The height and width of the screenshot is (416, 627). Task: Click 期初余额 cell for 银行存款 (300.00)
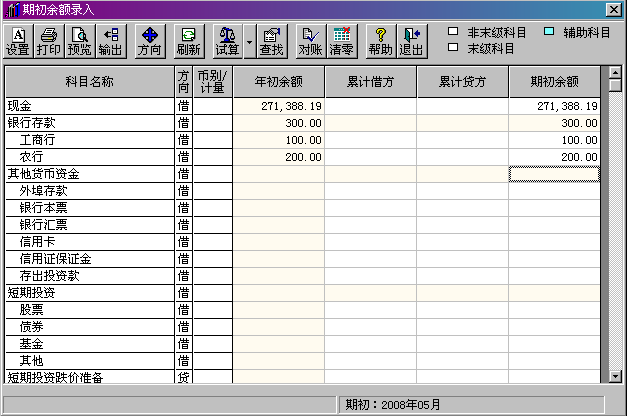pos(555,123)
